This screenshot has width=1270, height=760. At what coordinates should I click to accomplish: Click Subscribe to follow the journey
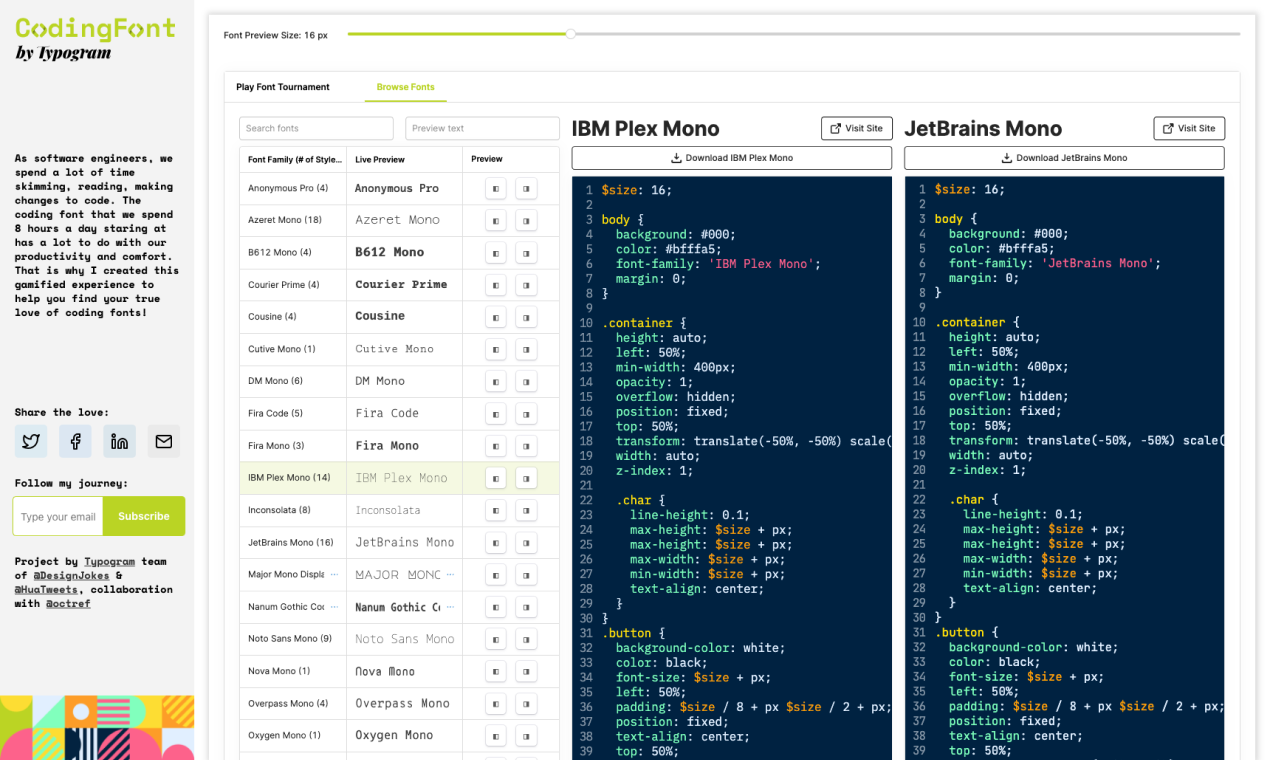(x=143, y=516)
